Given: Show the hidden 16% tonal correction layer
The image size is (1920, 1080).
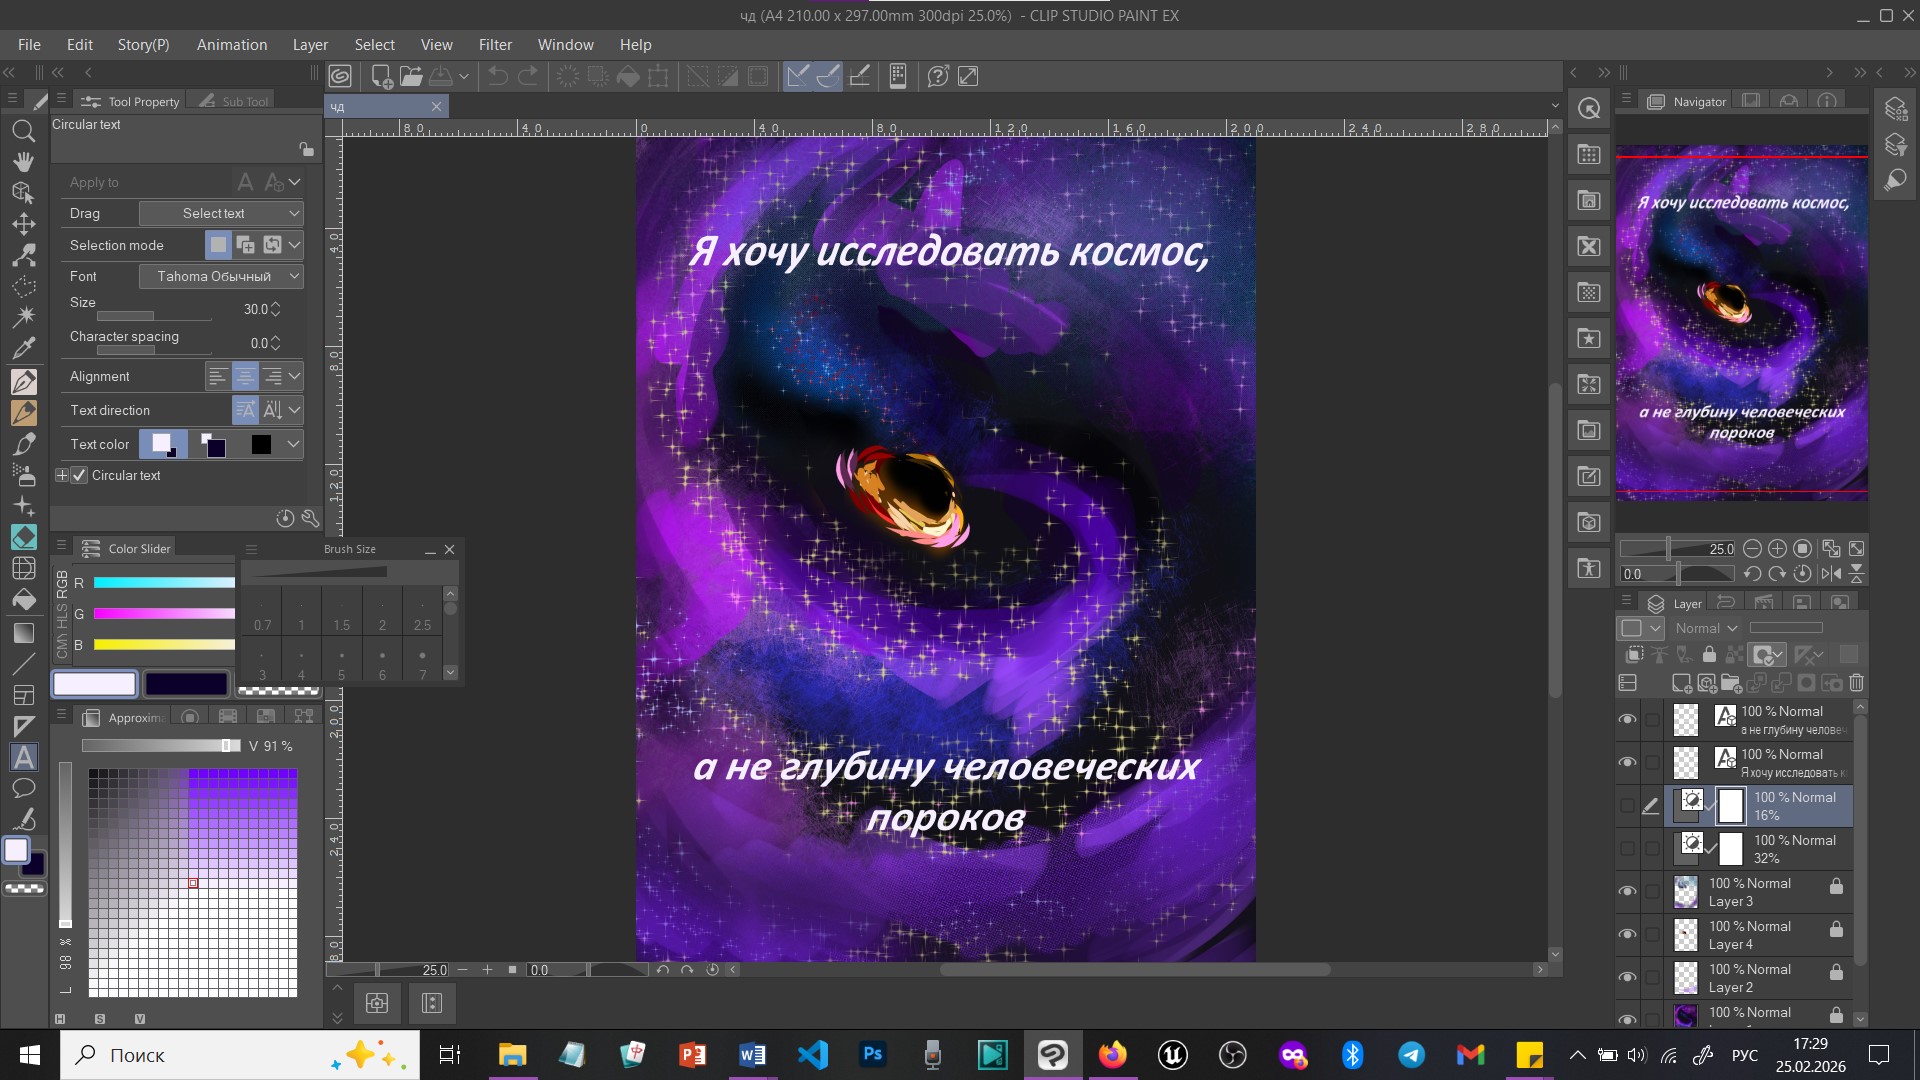Looking at the screenshot, I should coord(1627,806).
